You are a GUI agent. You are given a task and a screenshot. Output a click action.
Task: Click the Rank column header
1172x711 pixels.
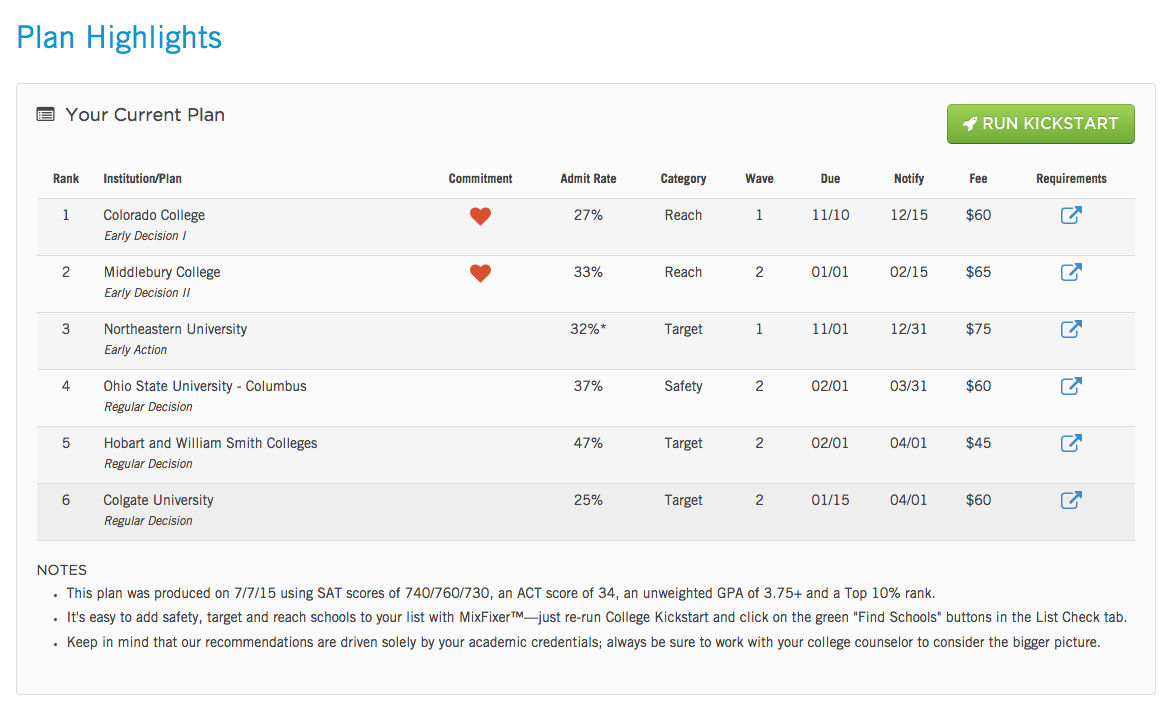click(66, 179)
